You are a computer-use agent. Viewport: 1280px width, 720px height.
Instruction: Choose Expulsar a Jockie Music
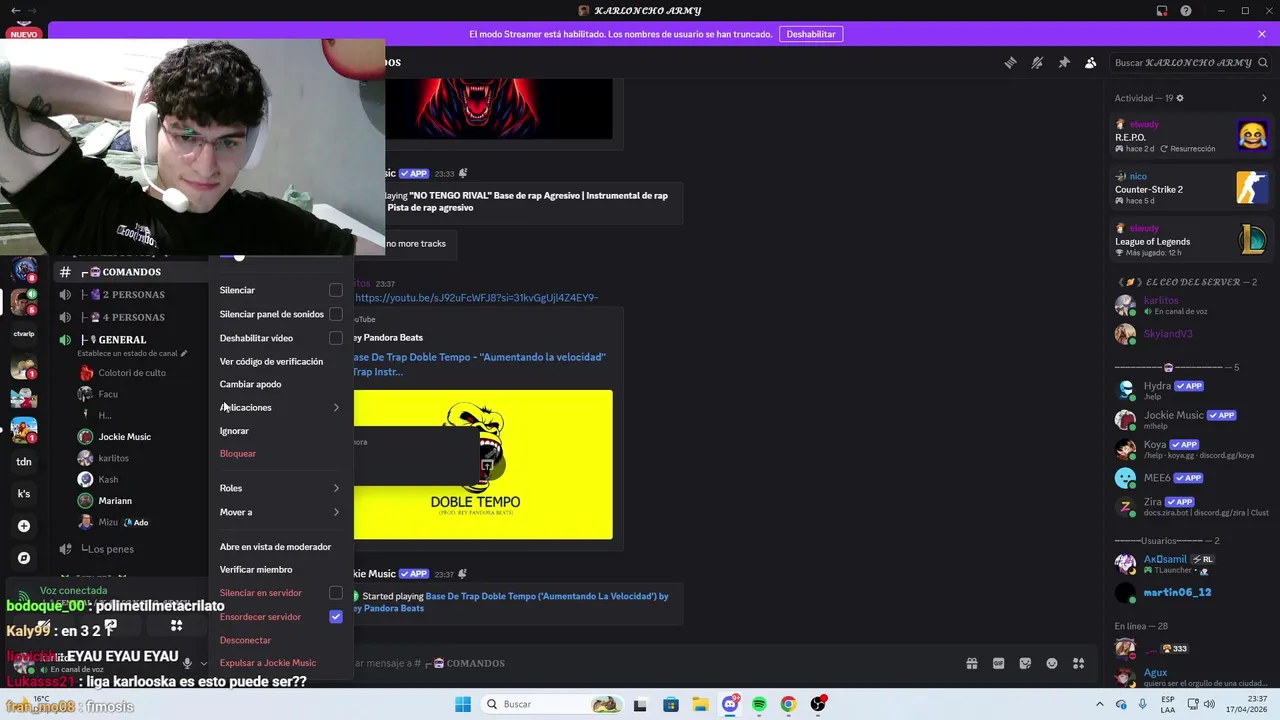pyautogui.click(x=280, y=663)
